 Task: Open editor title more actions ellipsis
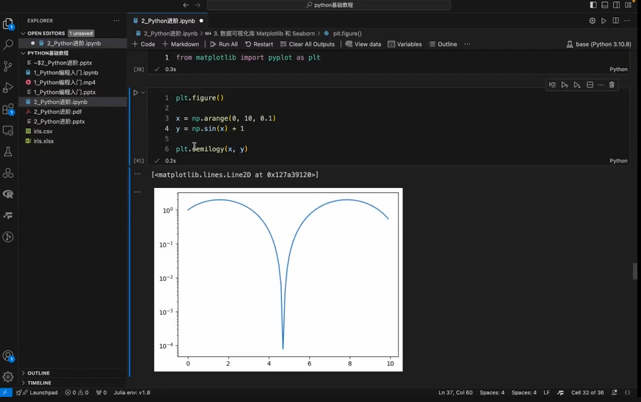coord(627,20)
